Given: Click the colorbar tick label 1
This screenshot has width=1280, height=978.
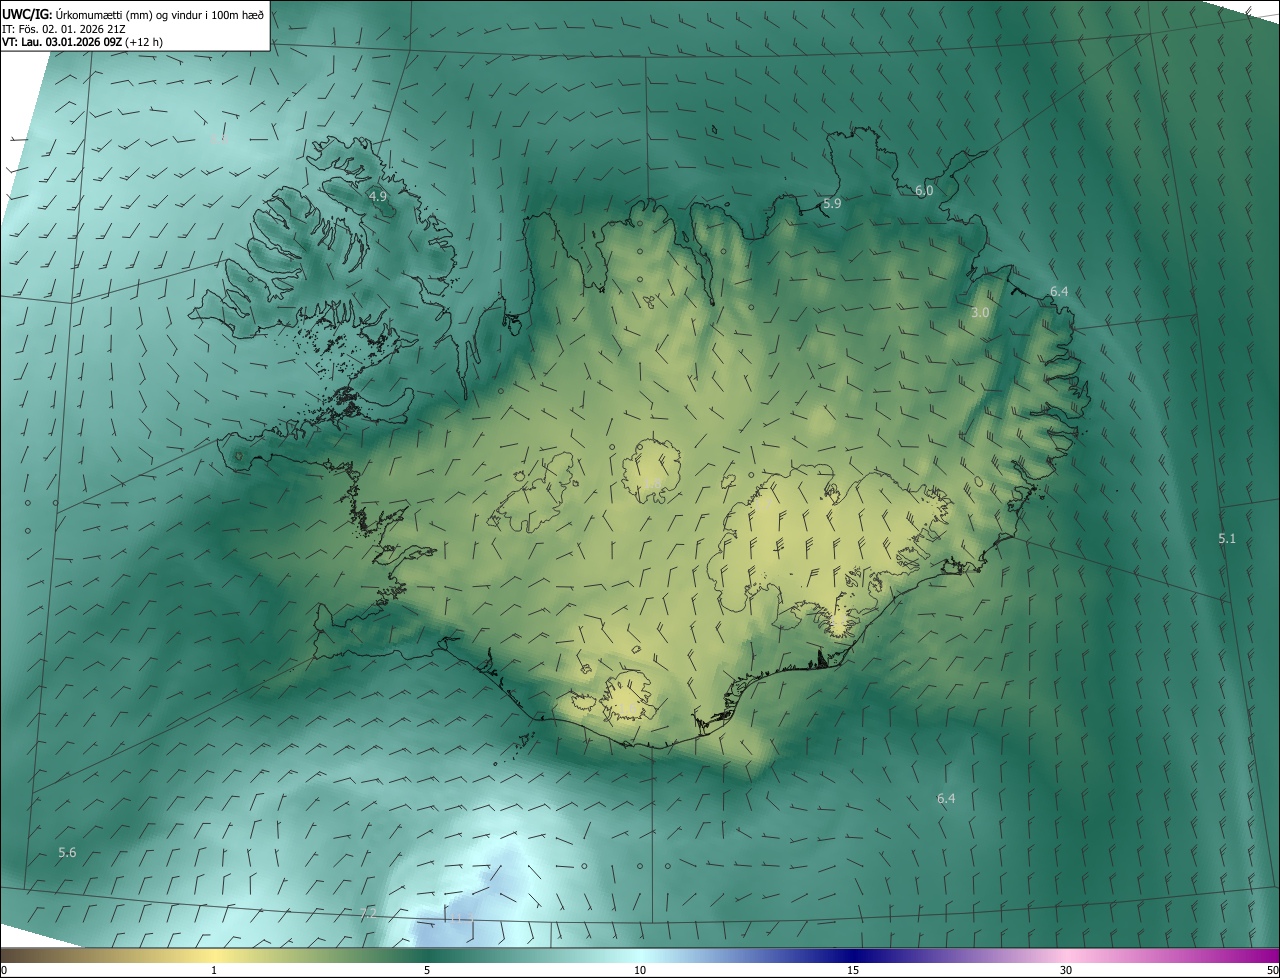Looking at the screenshot, I should click(x=214, y=970).
